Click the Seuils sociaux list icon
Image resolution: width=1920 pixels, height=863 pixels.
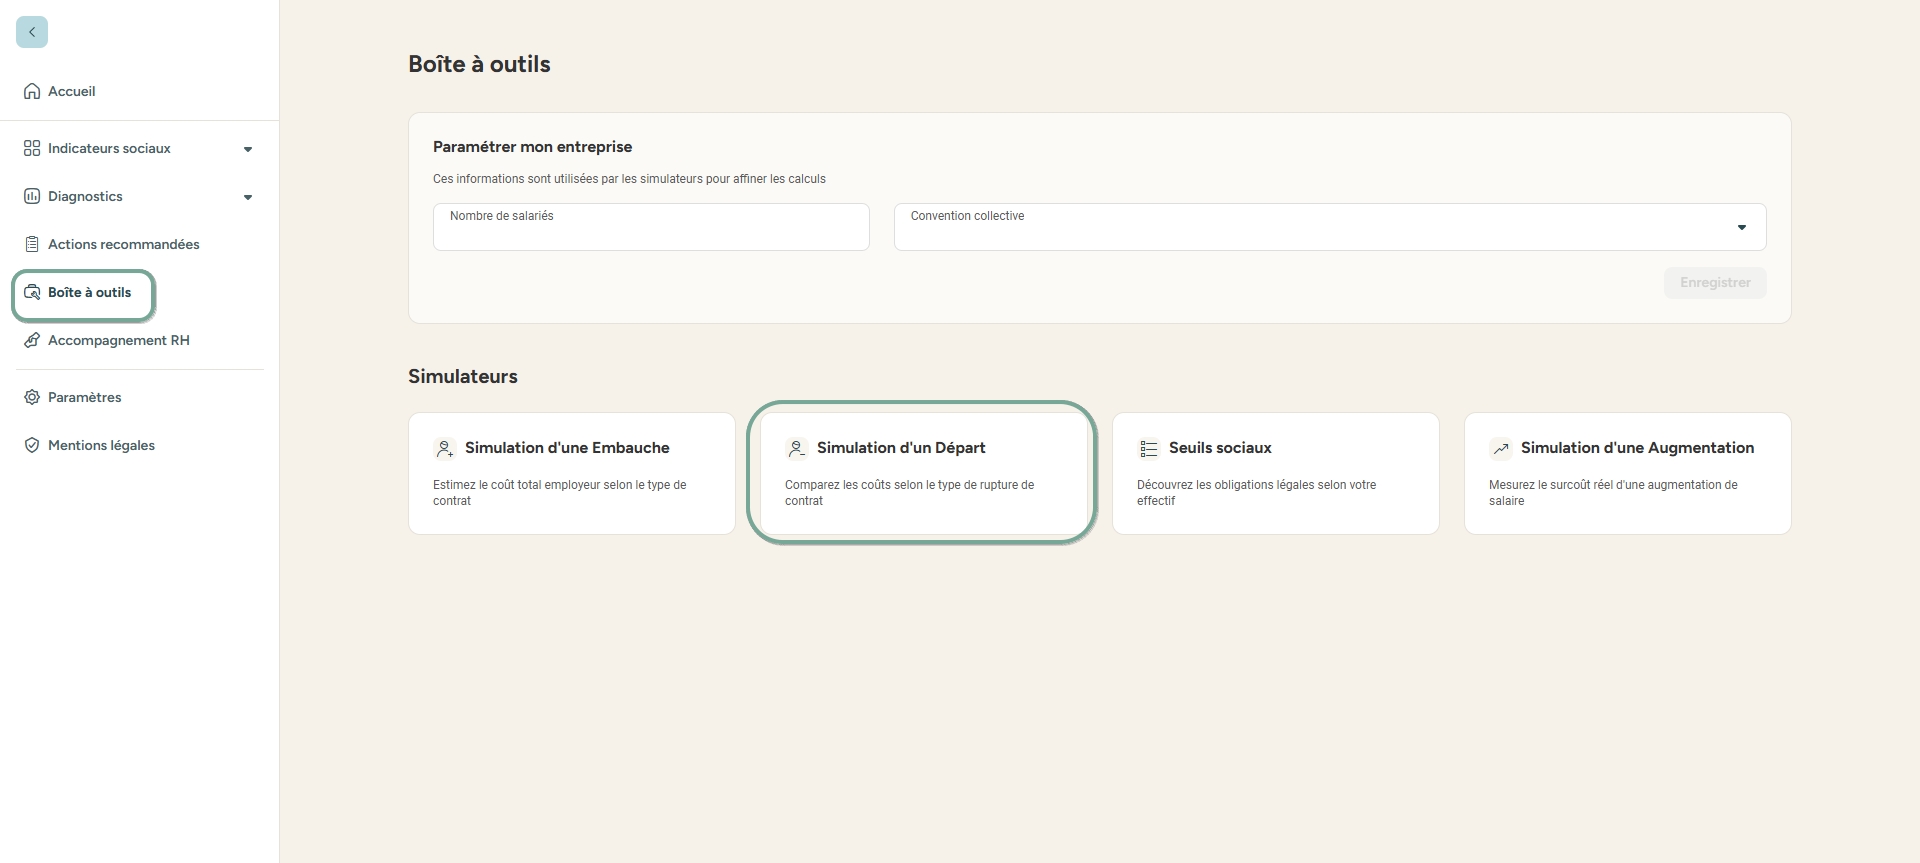click(1148, 449)
